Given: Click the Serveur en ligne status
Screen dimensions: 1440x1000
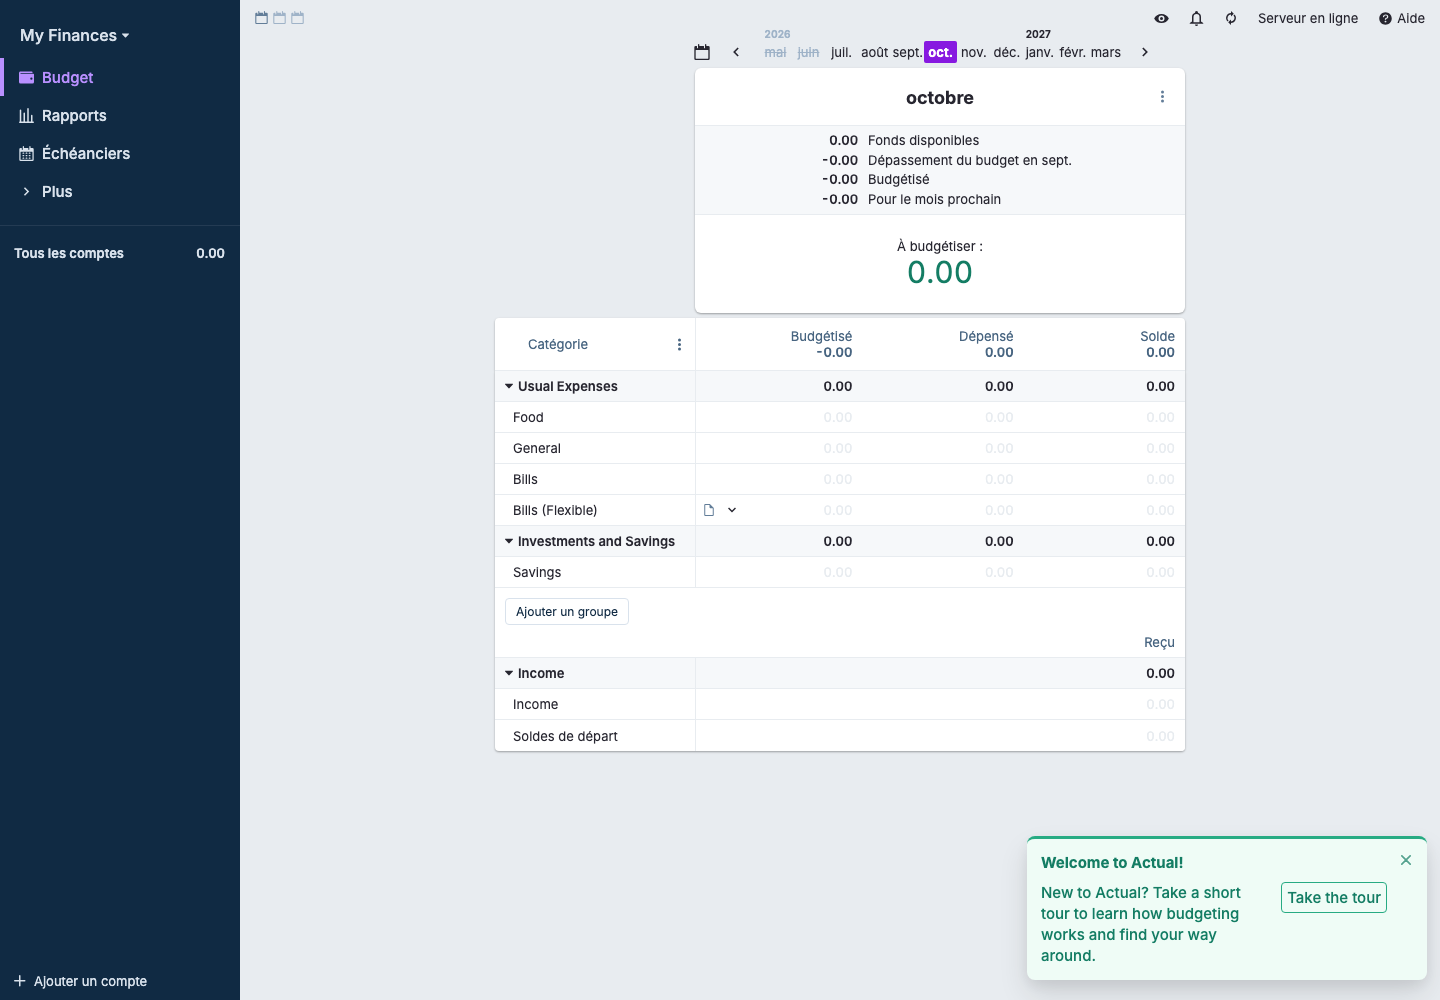Looking at the screenshot, I should click(1308, 18).
